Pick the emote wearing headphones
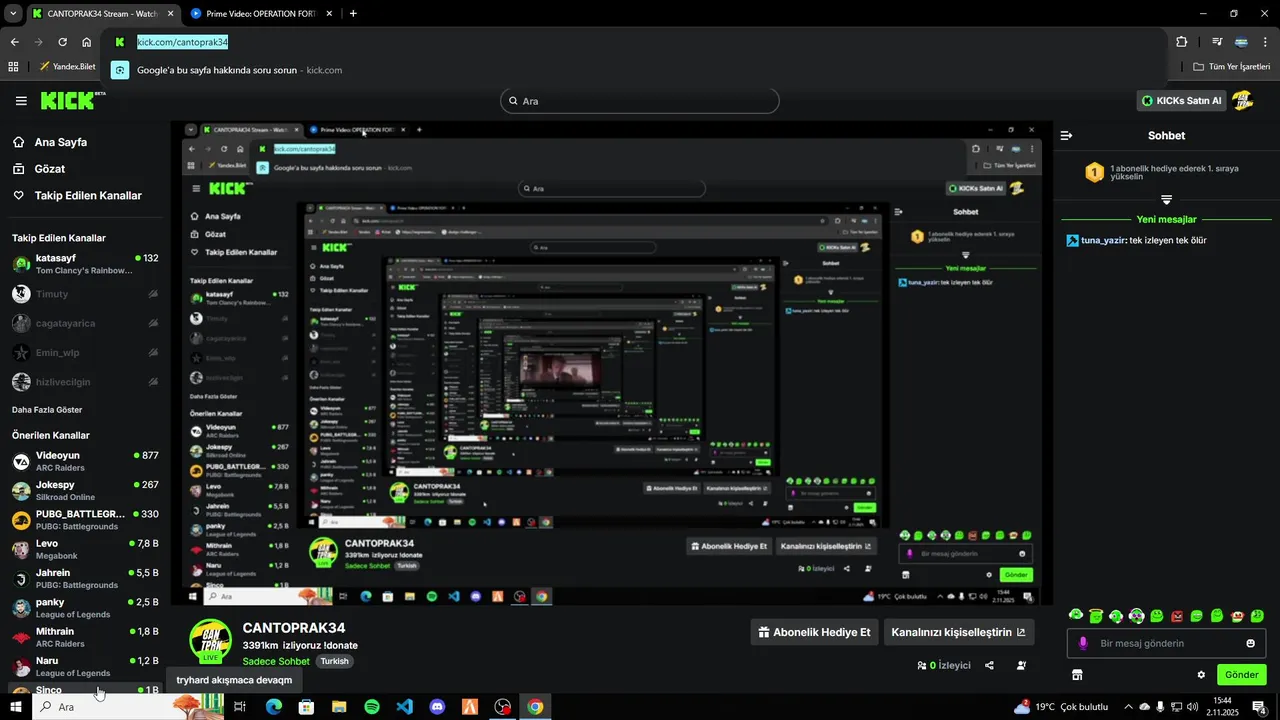1280x720 pixels. pyautogui.click(x=1136, y=616)
